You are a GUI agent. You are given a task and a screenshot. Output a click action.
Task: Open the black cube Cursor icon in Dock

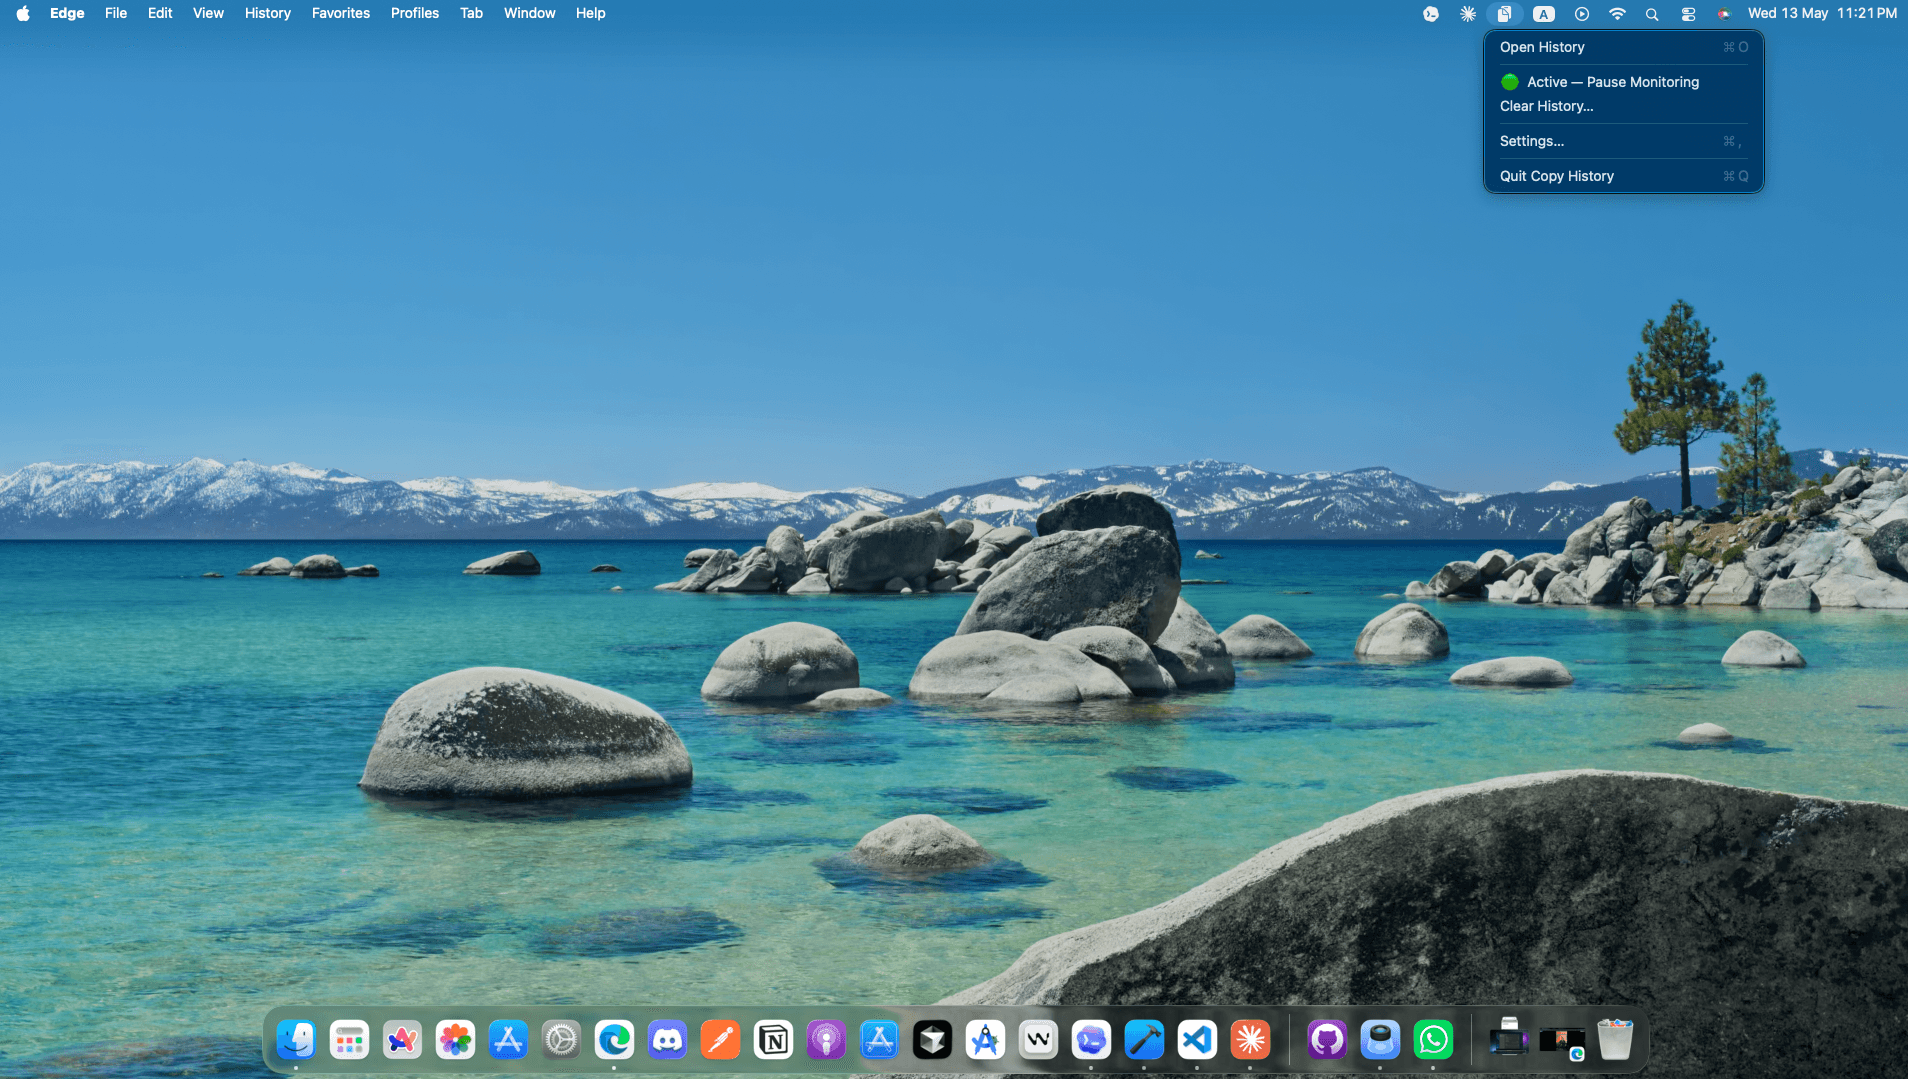(932, 1040)
